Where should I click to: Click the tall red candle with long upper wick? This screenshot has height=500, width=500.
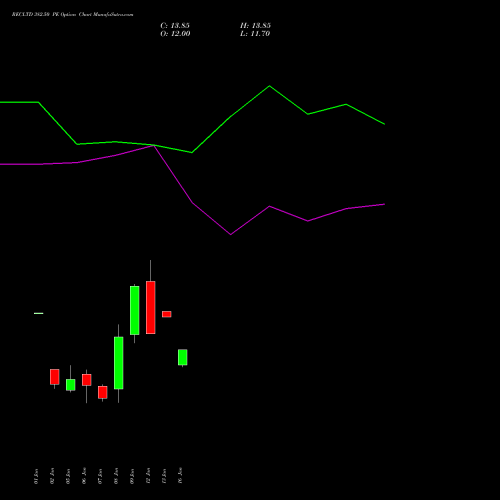pos(151,307)
